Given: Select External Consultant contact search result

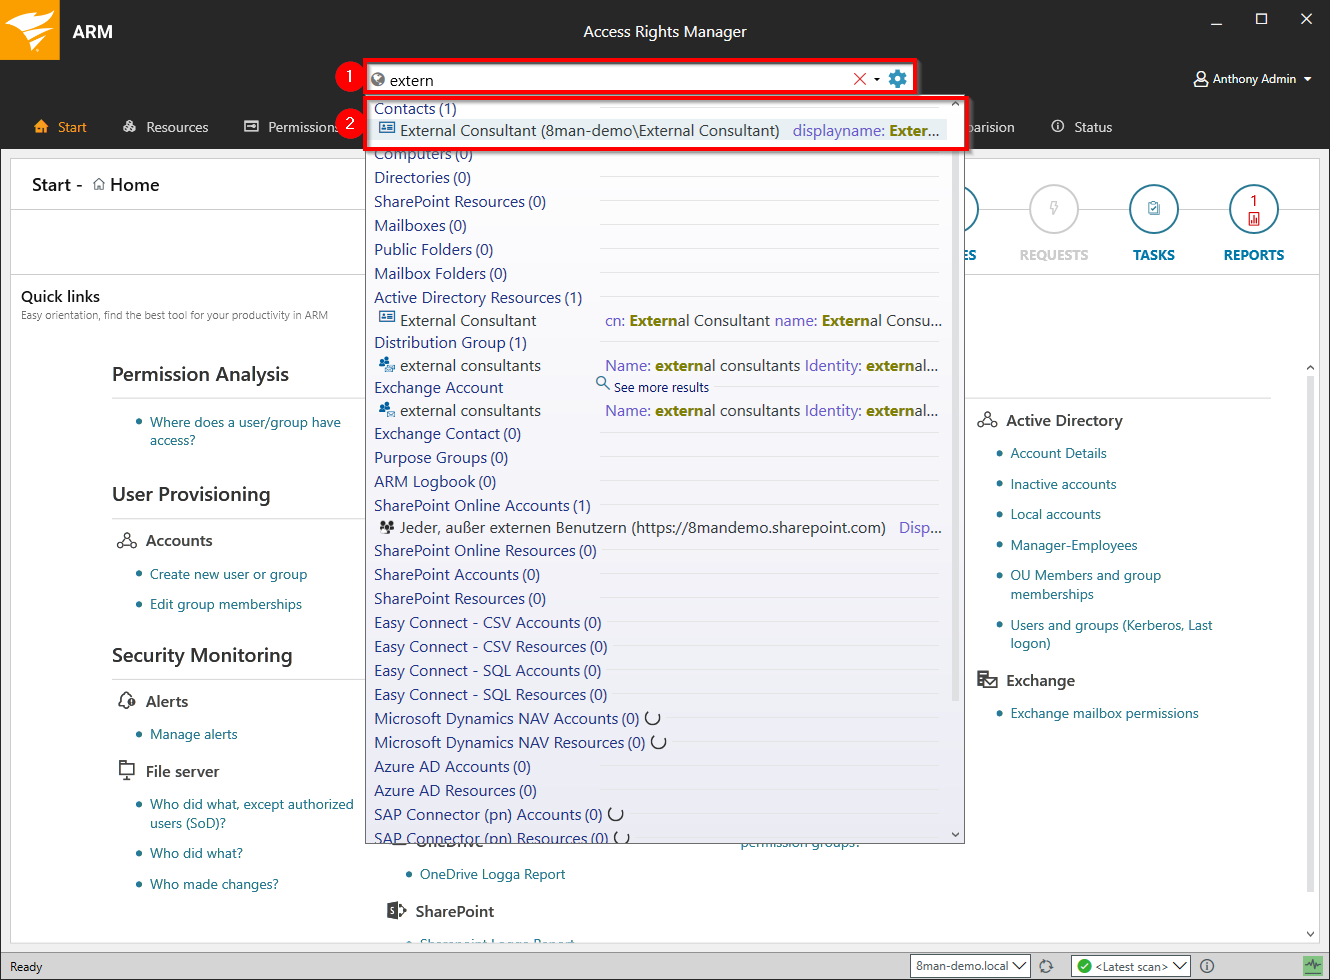Looking at the screenshot, I should 589,131.
